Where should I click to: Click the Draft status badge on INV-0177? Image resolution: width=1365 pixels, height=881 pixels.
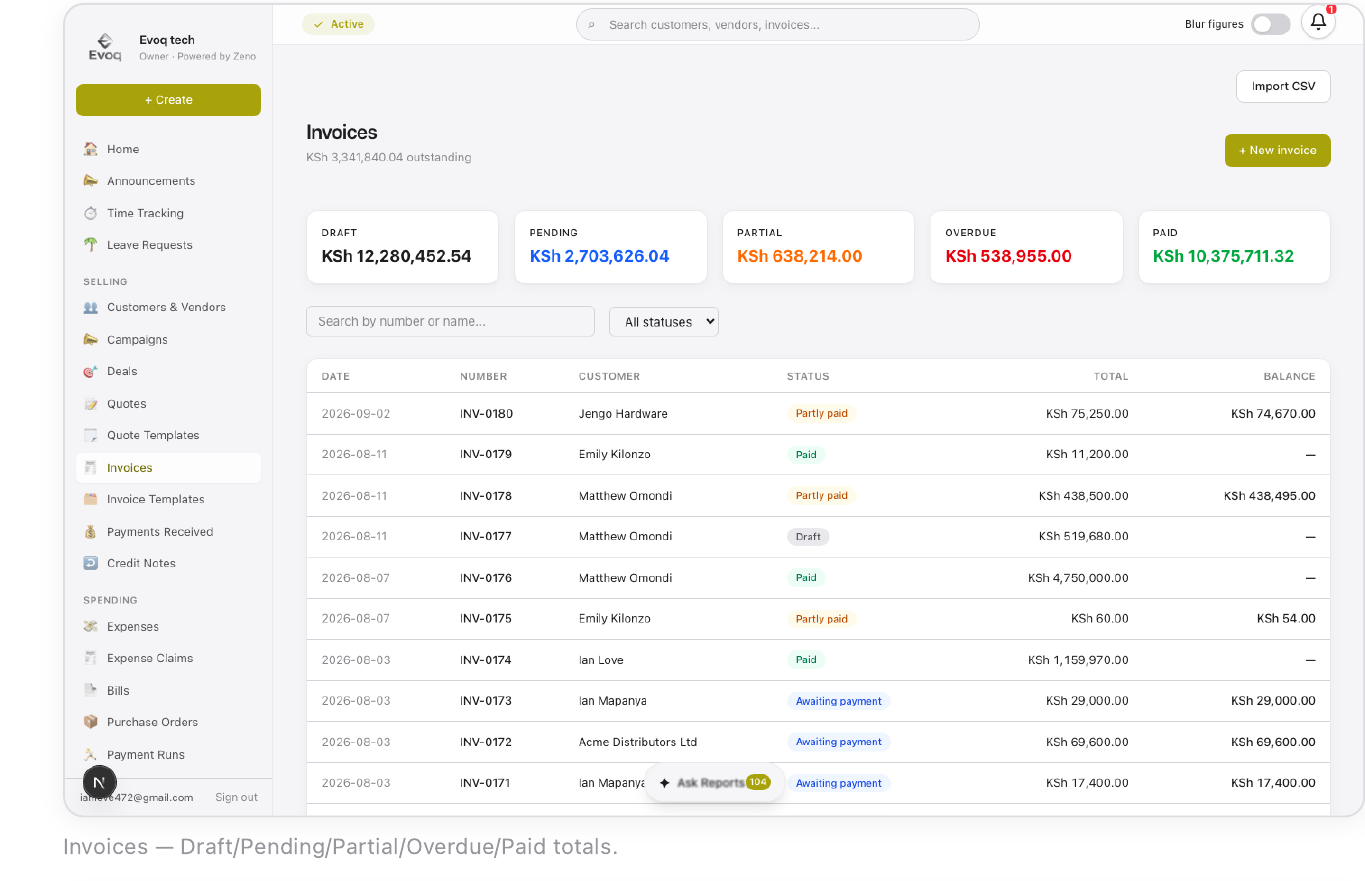click(x=808, y=537)
